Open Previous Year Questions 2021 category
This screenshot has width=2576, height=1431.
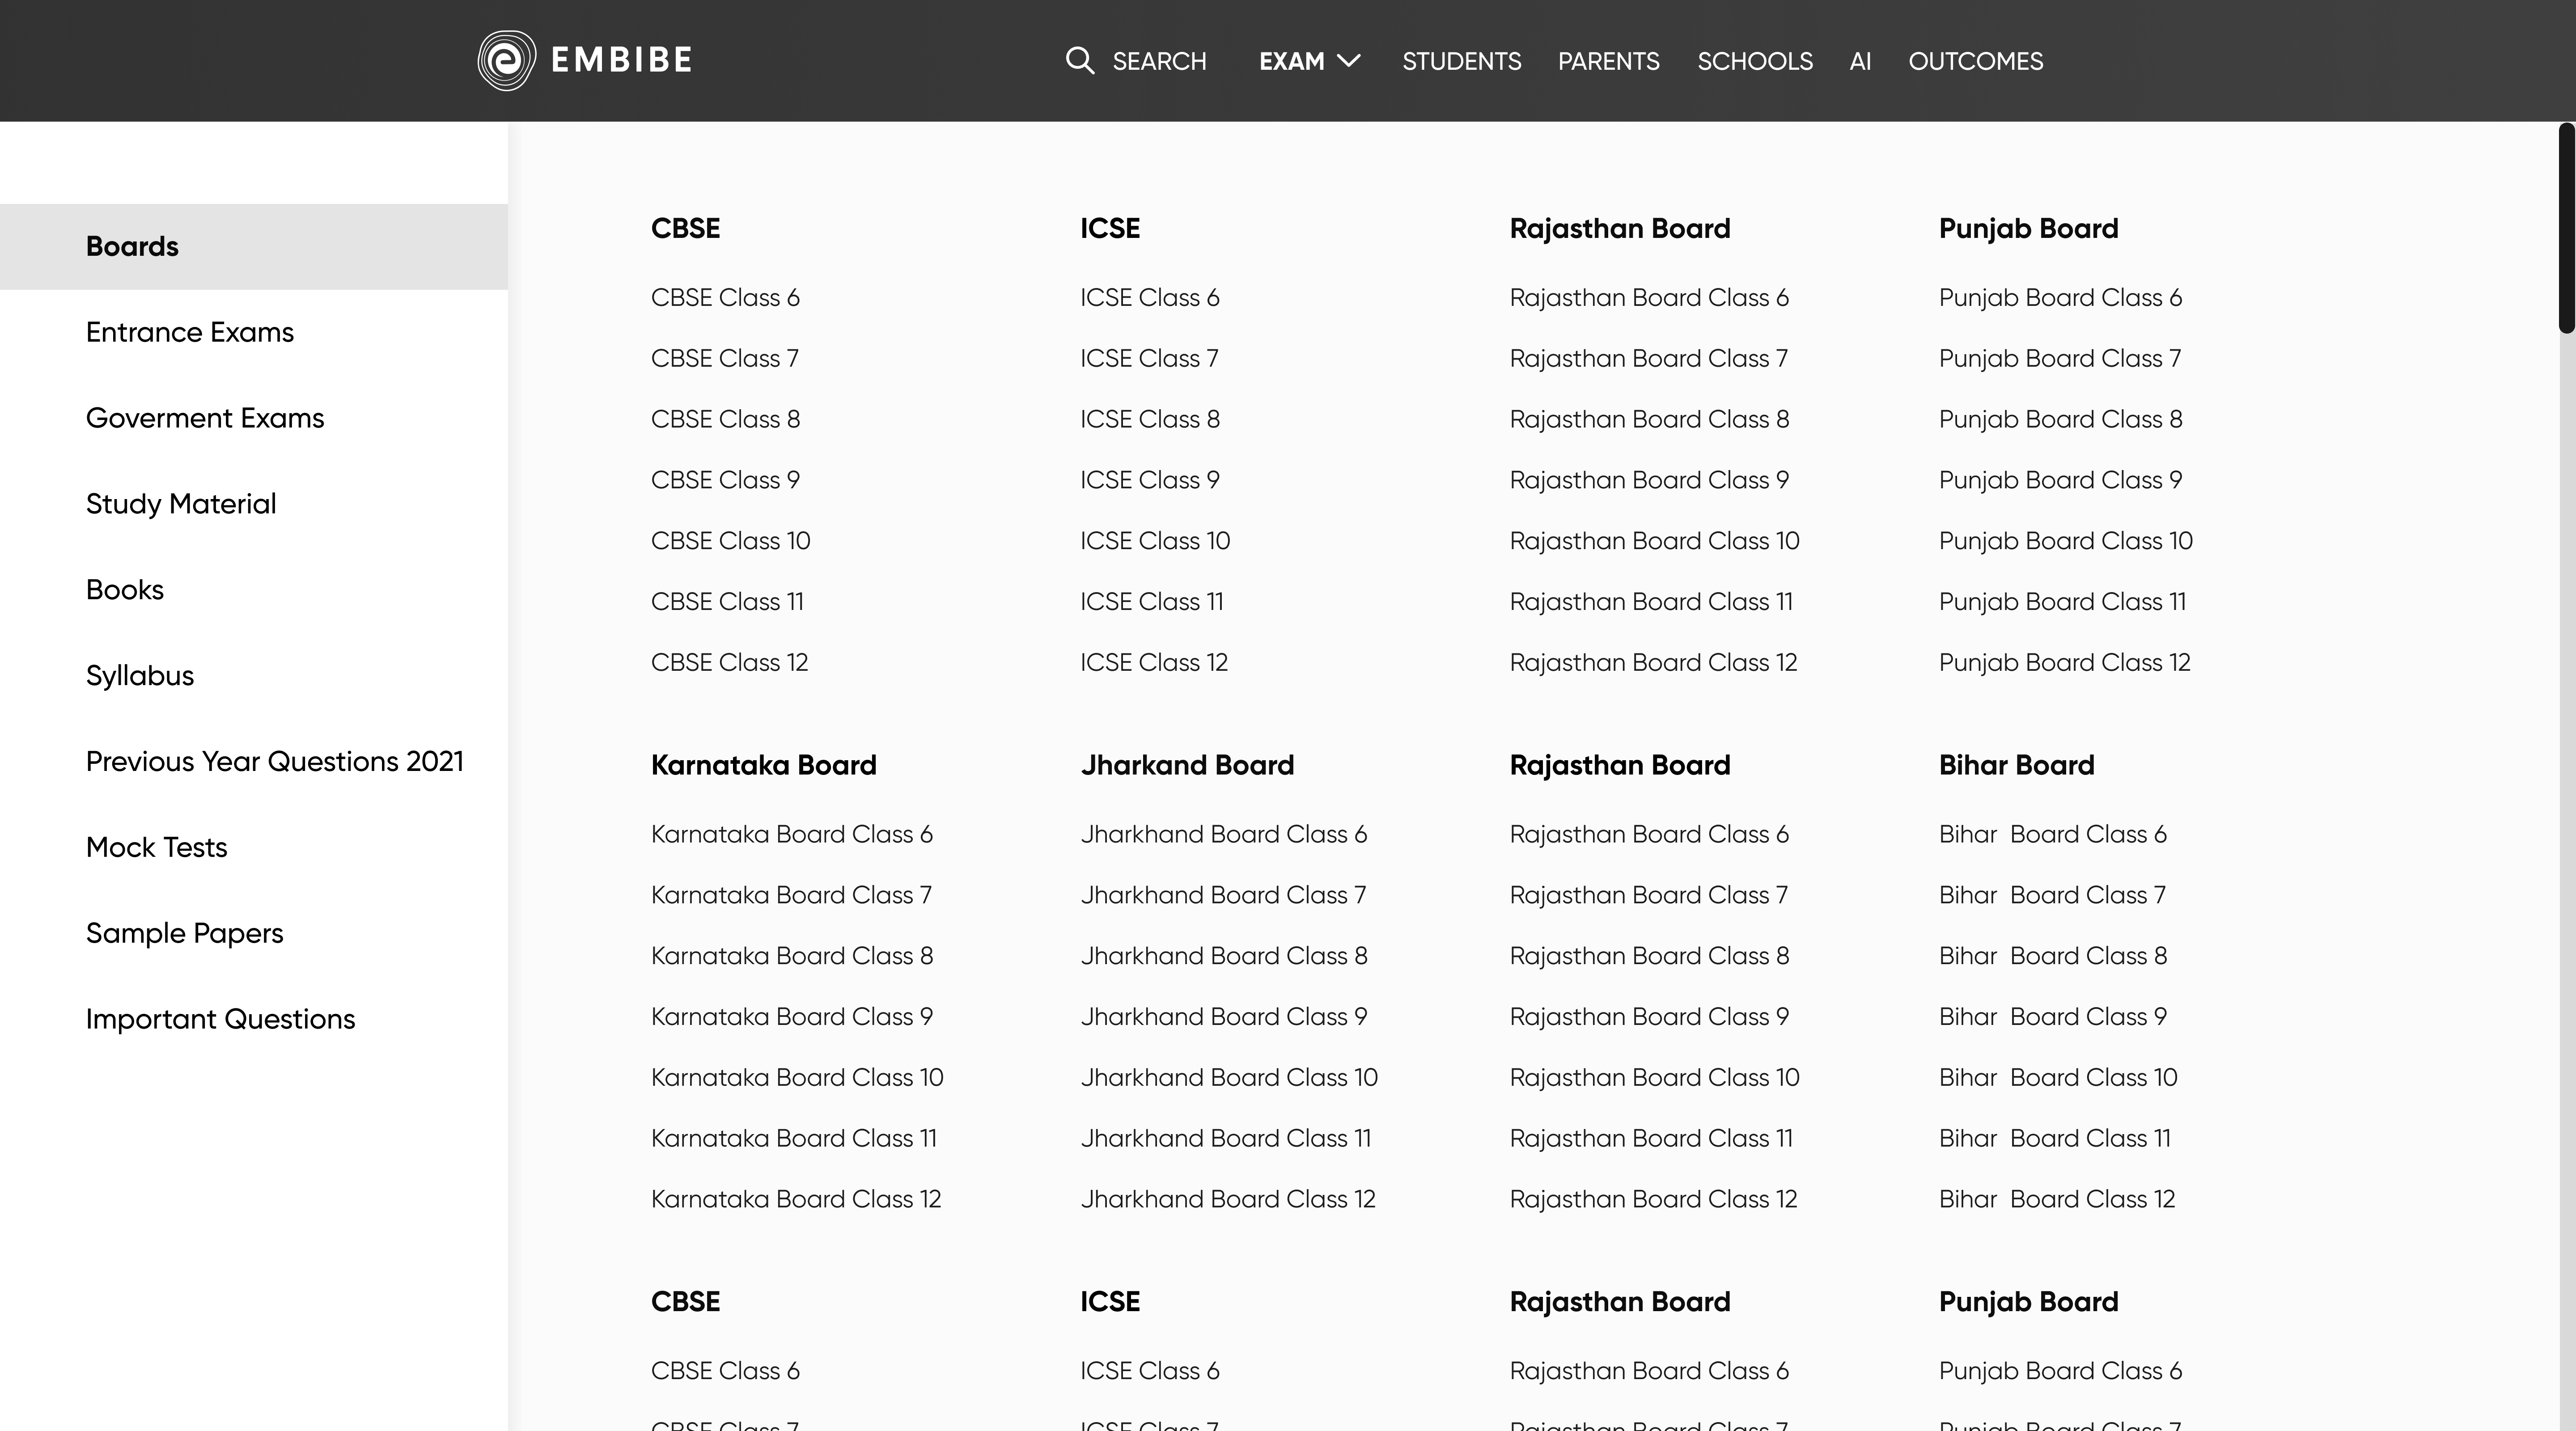(254, 762)
